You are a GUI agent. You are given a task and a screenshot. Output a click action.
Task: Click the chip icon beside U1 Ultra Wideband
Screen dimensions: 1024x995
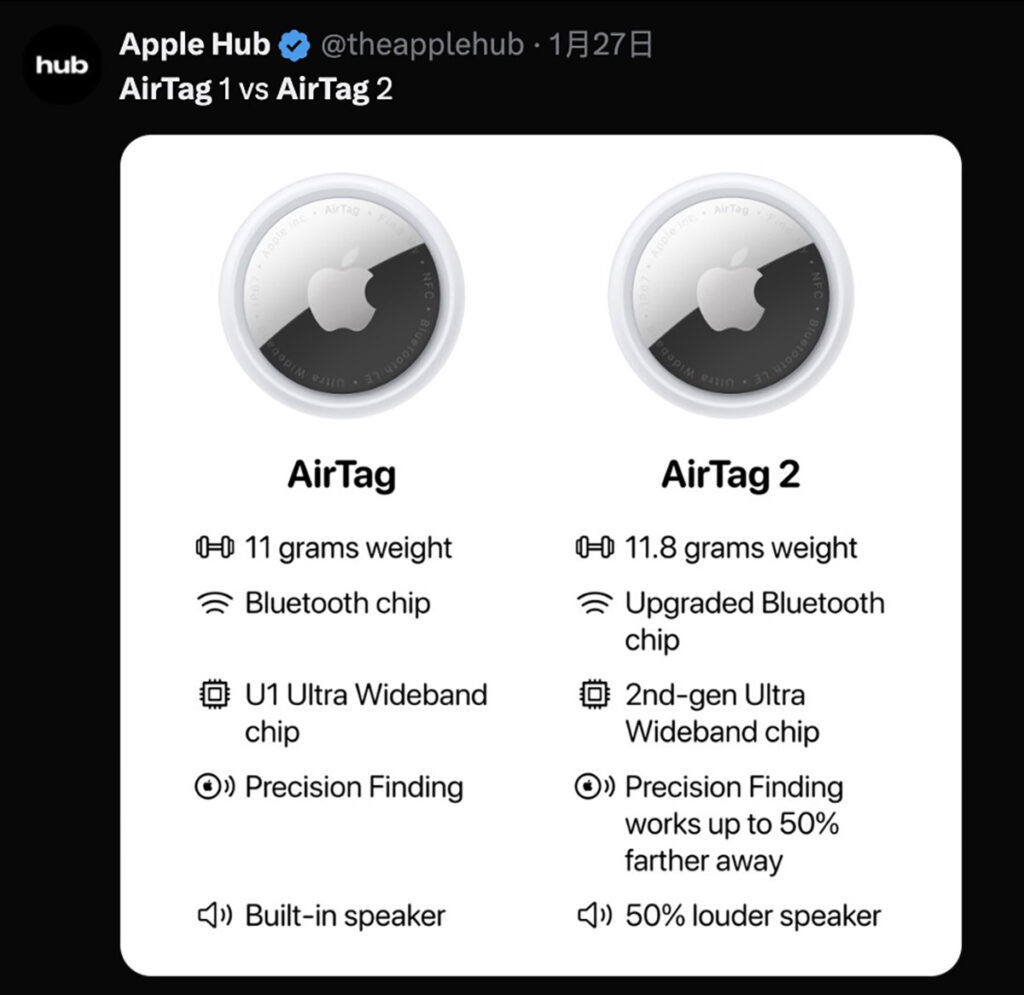pyautogui.click(x=215, y=695)
